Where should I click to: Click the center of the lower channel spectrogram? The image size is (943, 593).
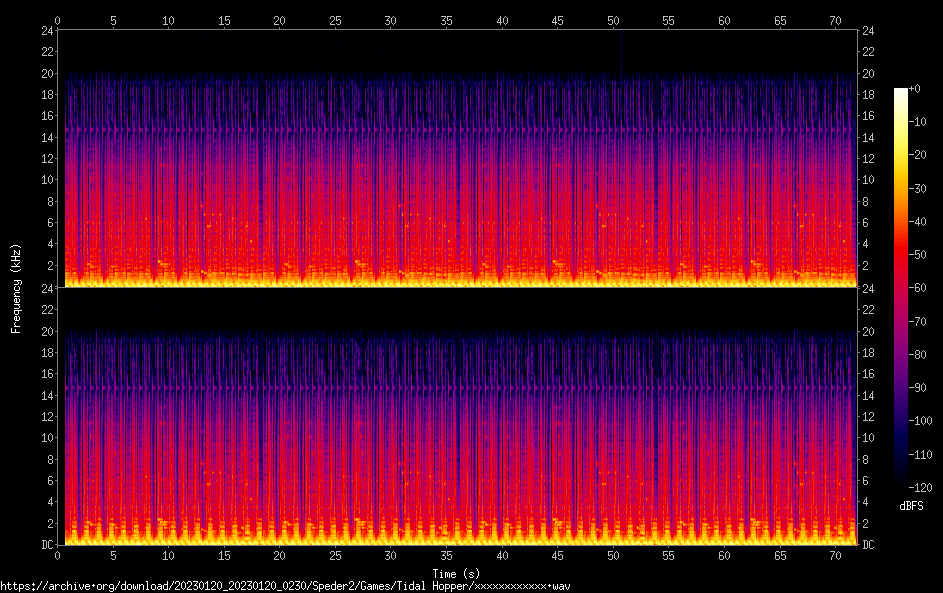coord(457,416)
